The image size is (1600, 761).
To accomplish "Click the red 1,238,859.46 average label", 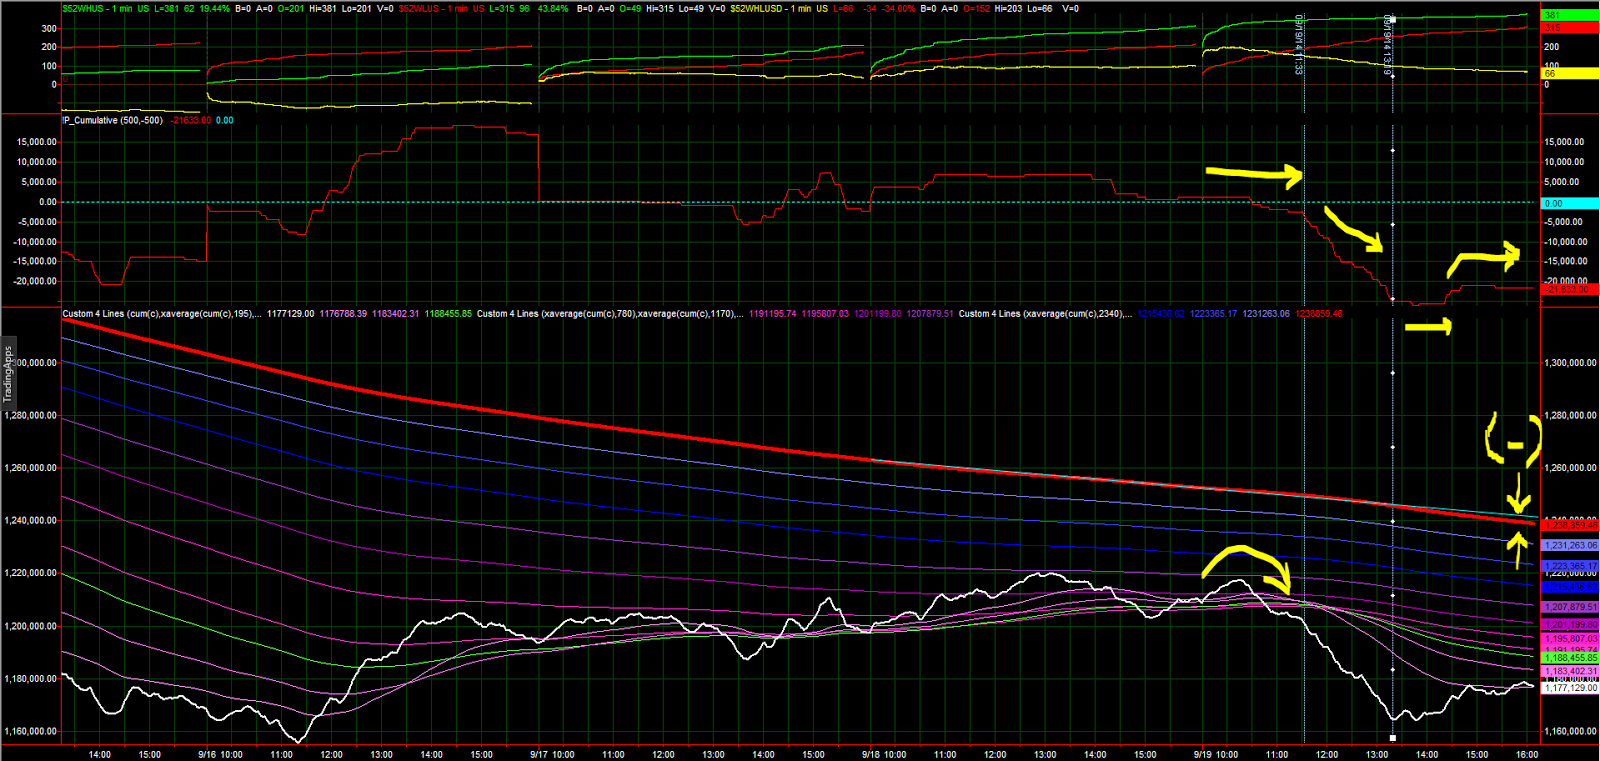I will point(1570,525).
